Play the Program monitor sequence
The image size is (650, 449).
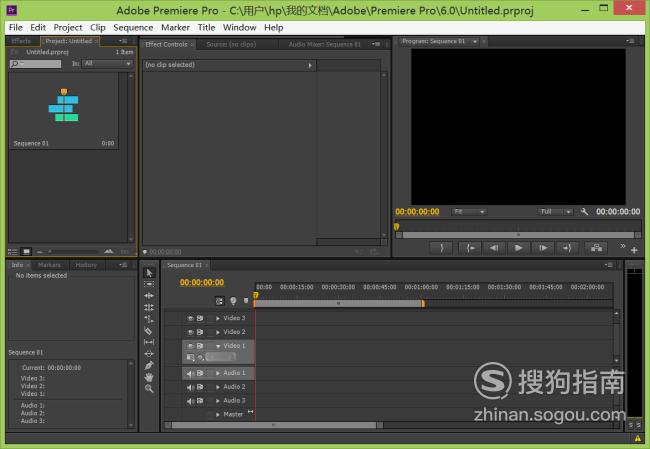pos(518,248)
